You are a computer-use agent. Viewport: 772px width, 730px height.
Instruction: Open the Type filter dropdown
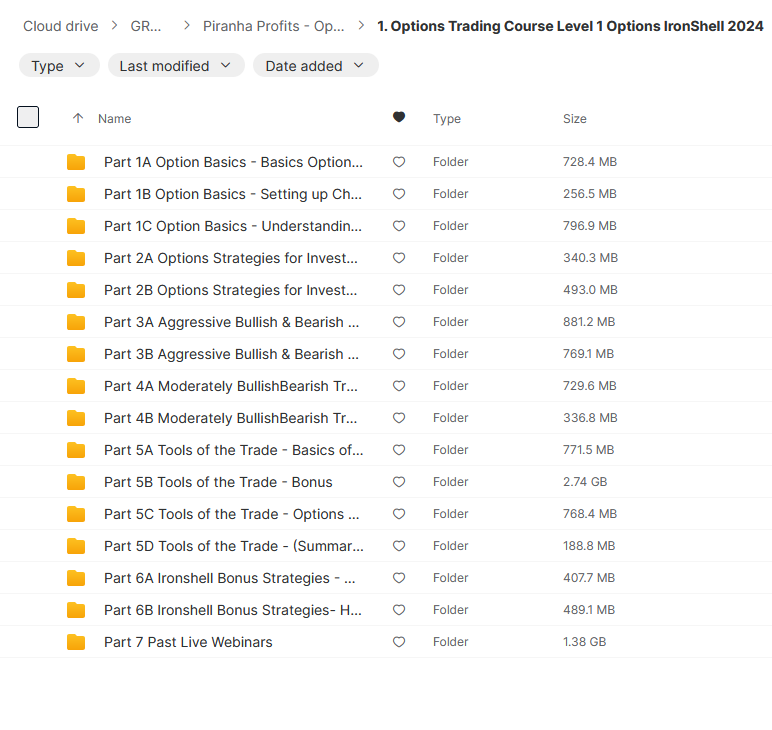pyautogui.click(x=59, y=66)
